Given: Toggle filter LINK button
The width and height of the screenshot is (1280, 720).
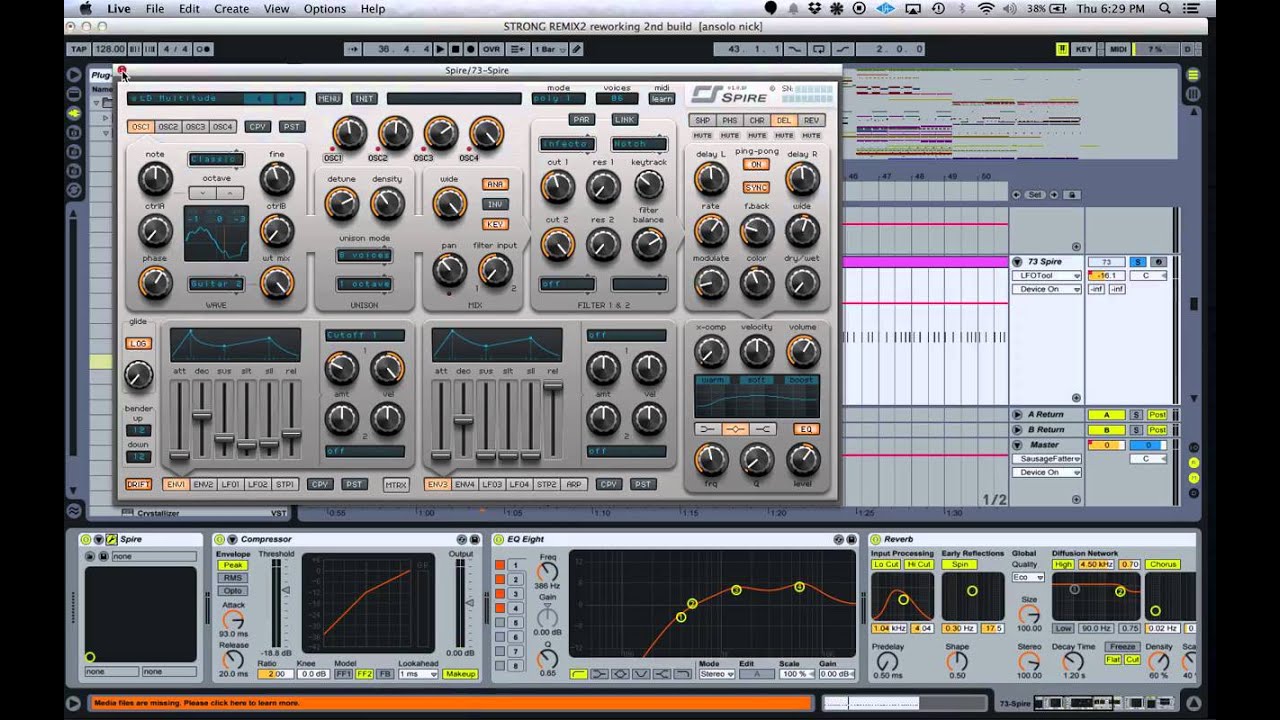Looking at the screenshot, I should (x=624, y=119).
